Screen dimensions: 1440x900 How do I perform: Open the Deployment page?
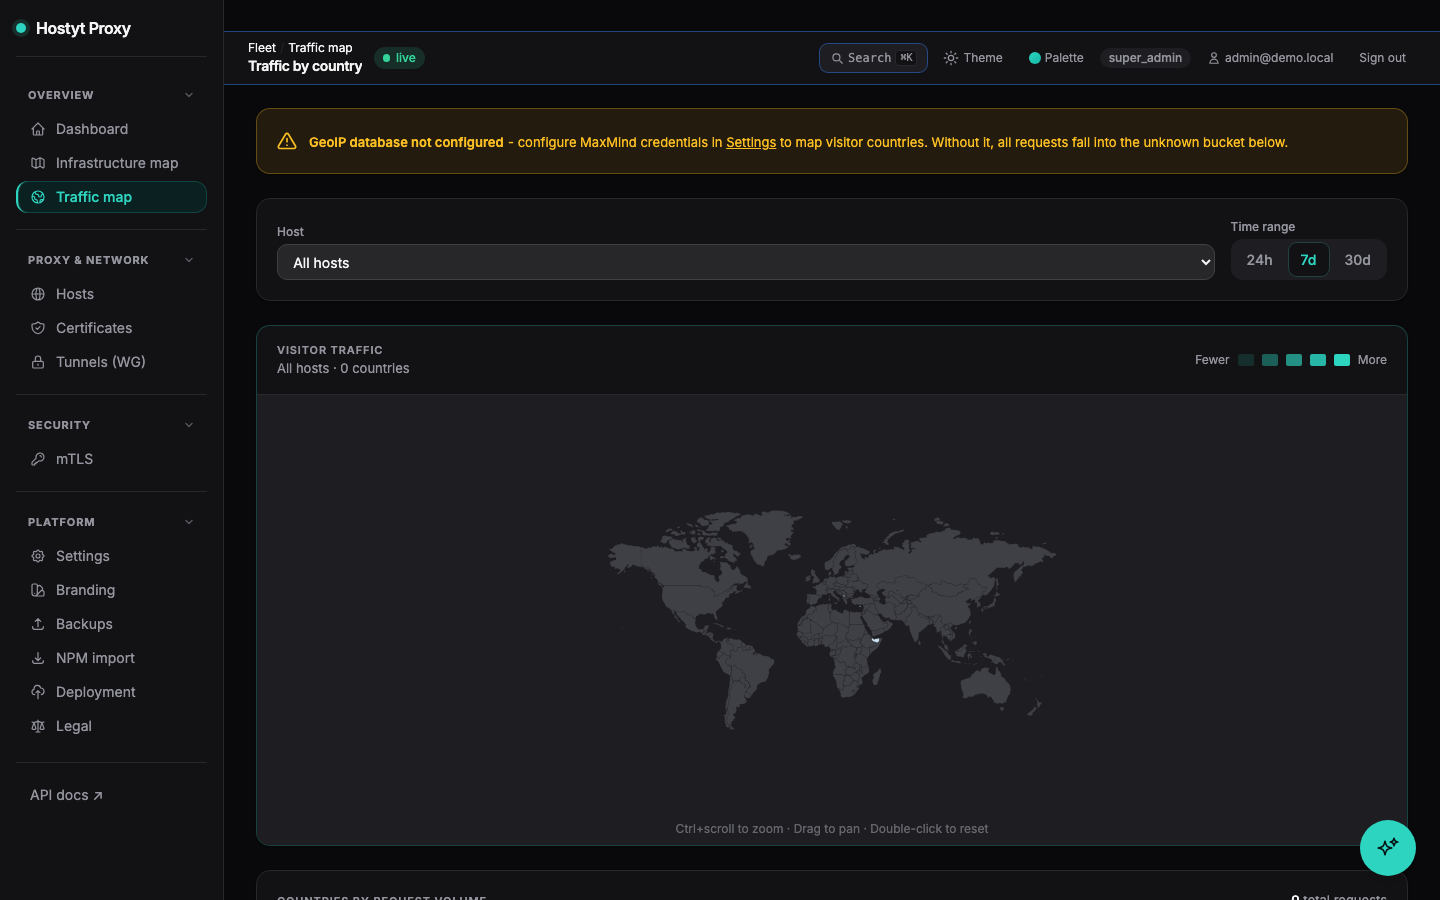click(111, 692)
